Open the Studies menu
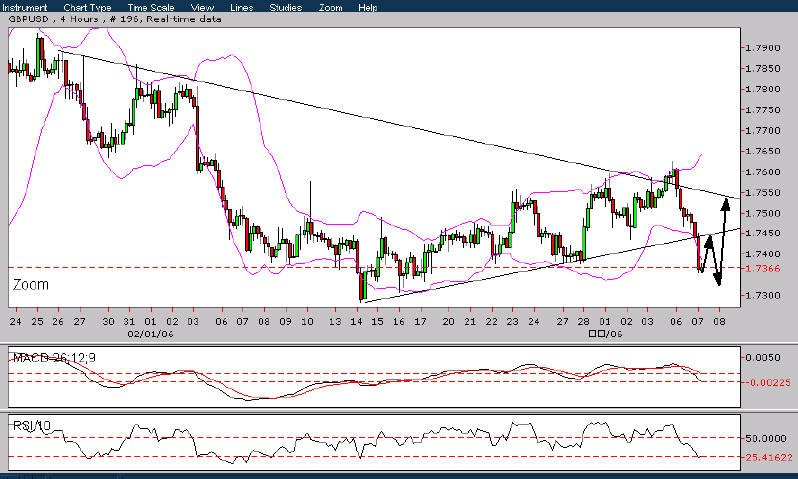This screenshot has height=479, width=798. pos(286,7)
